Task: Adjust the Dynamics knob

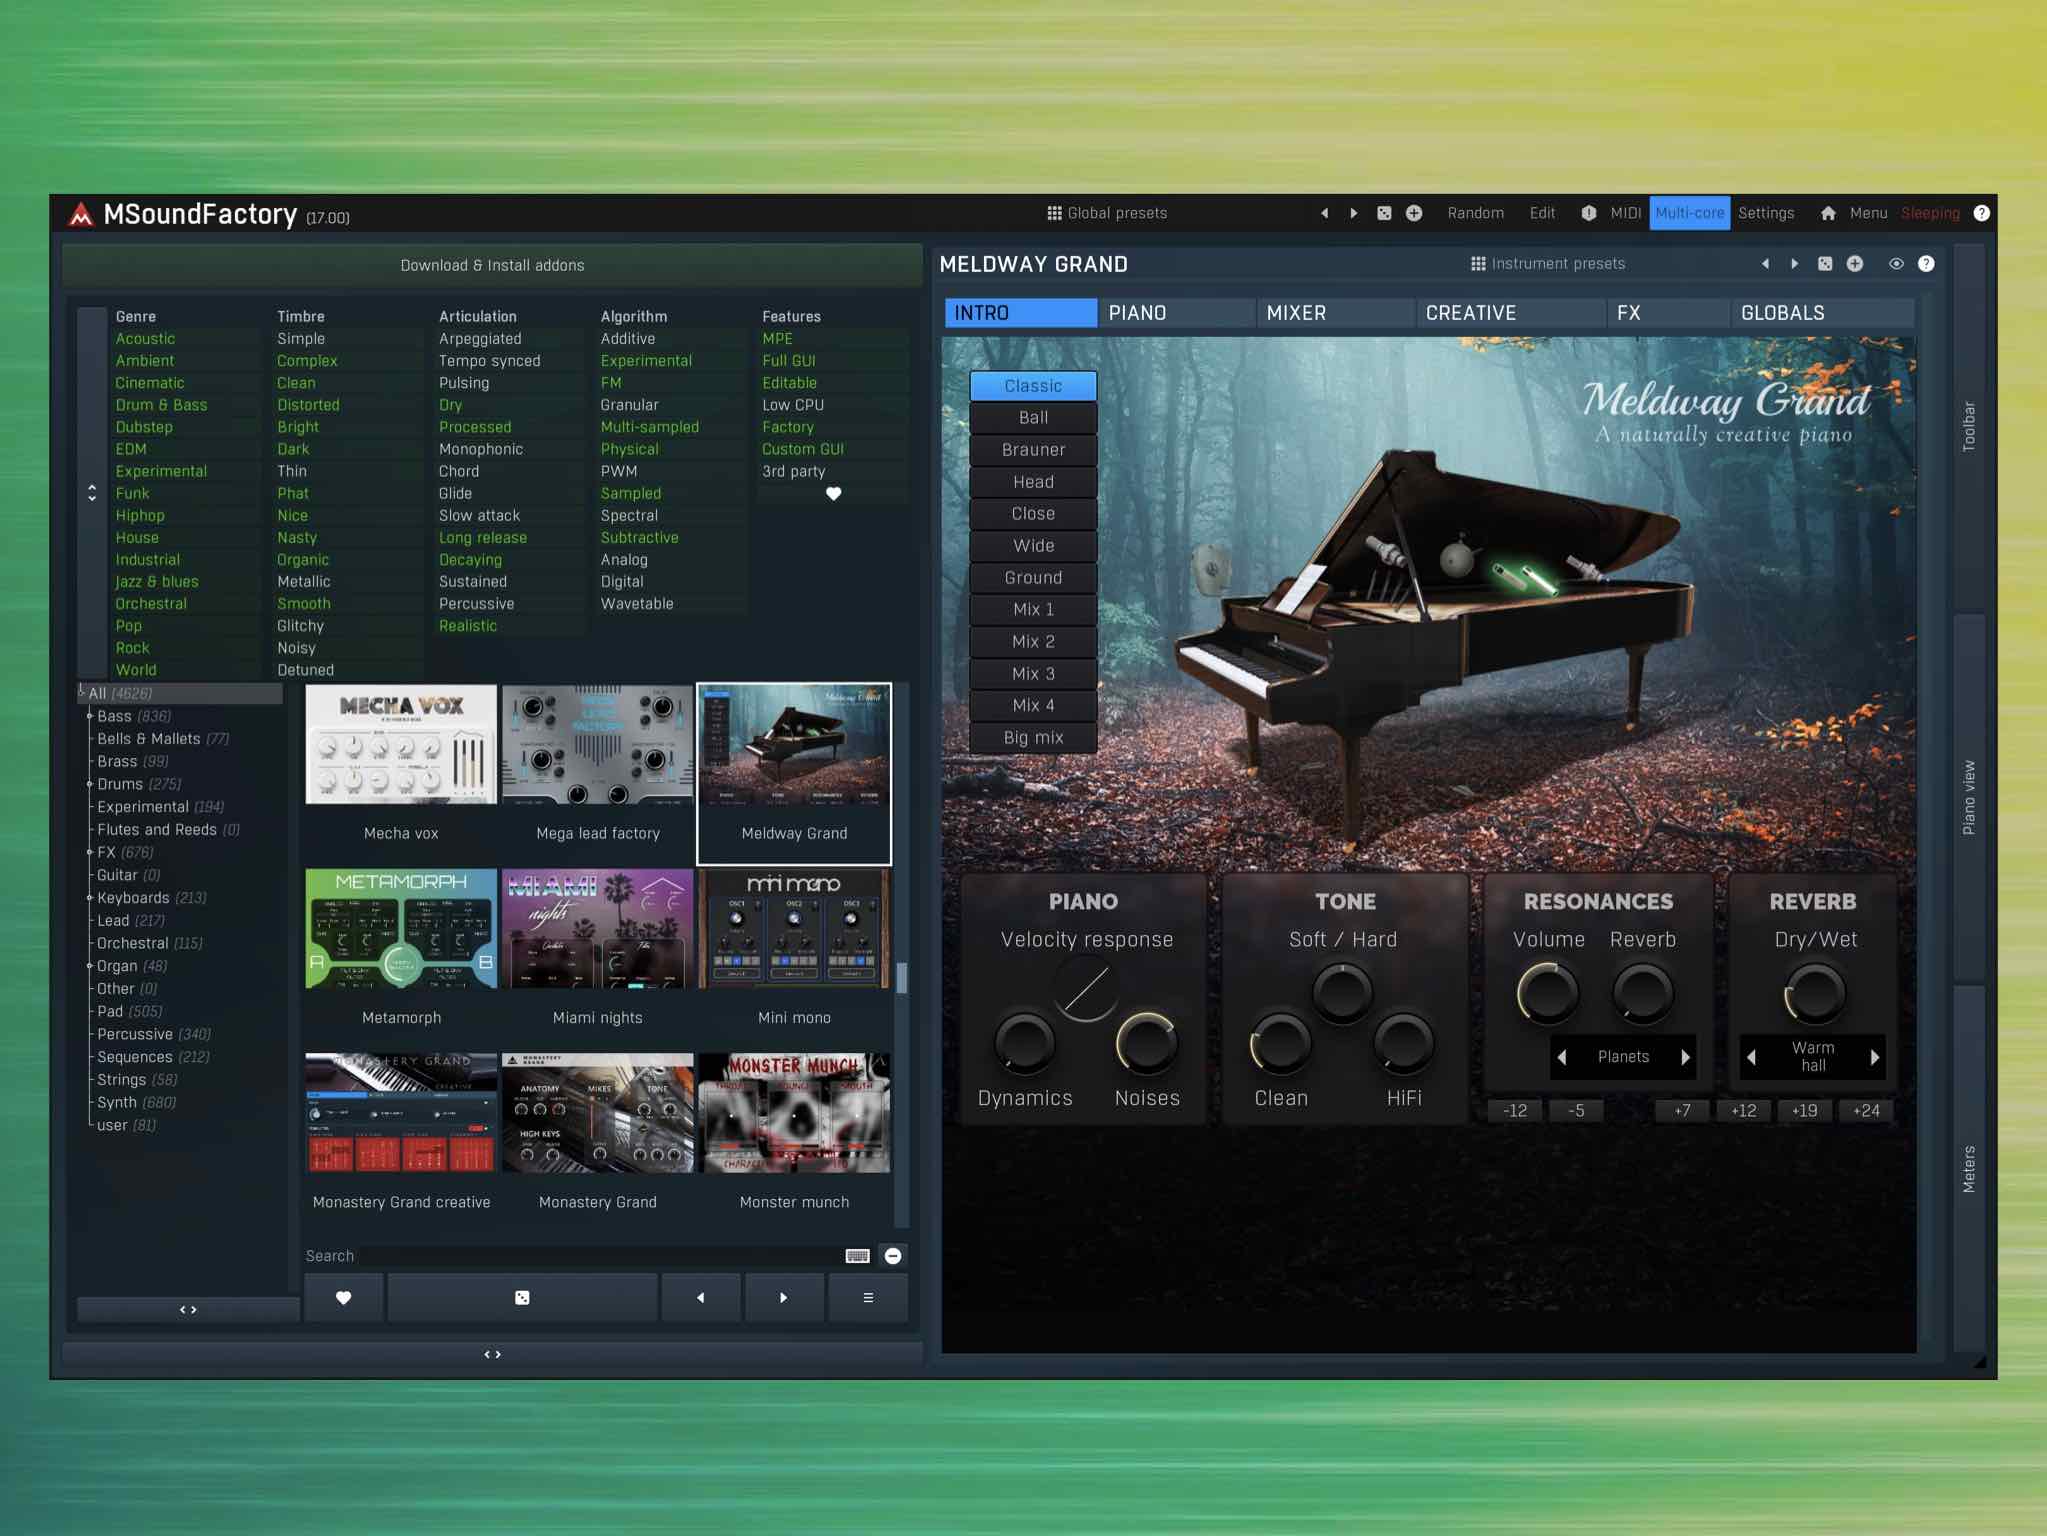Action: (1025, 1044)
